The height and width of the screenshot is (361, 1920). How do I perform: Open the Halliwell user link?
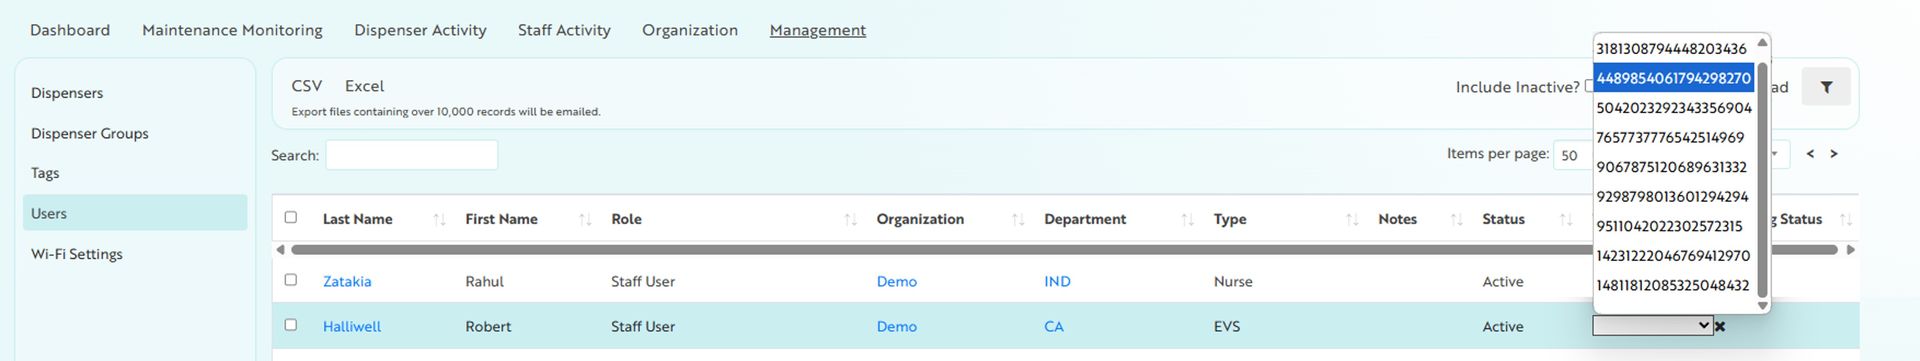click(x=352, y=327)
